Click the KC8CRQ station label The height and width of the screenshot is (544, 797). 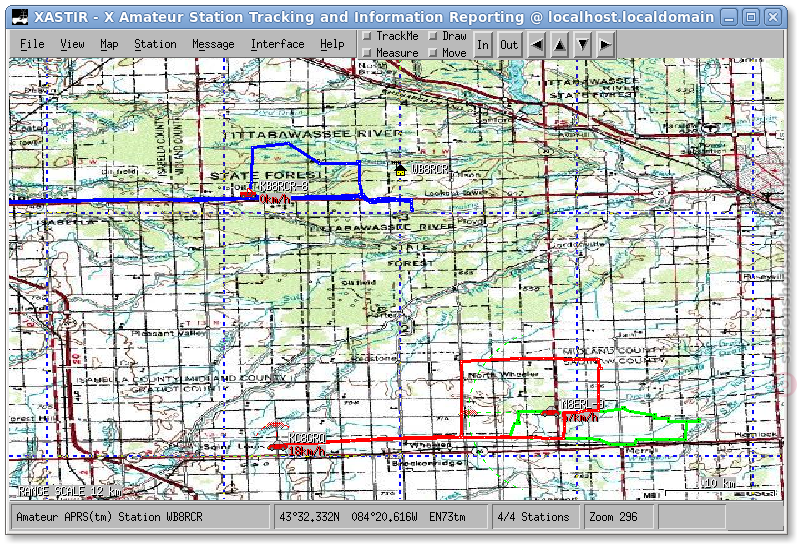pos(307,438)
